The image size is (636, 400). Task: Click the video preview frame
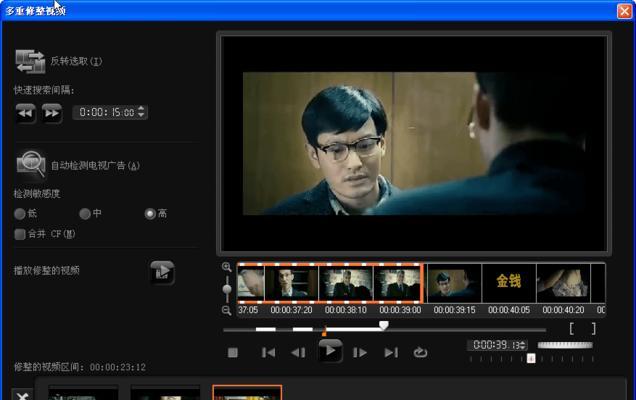click(414, 143)
